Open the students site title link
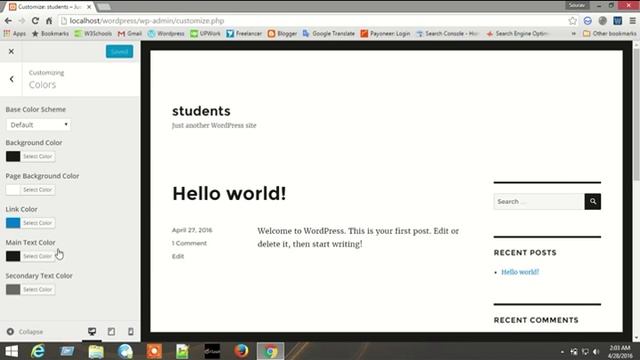640x360 pixels. click(x=201, y=111)
